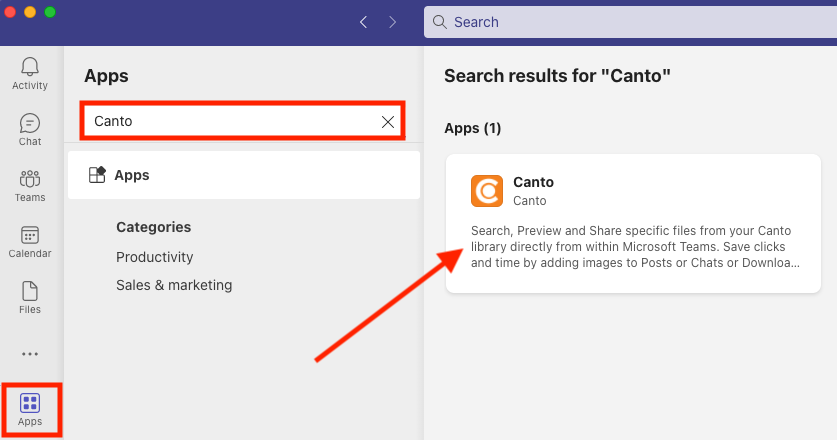Open the three-dot more apps menu
837x440 pixels.
pyautogui.click(x=30, y=354)
